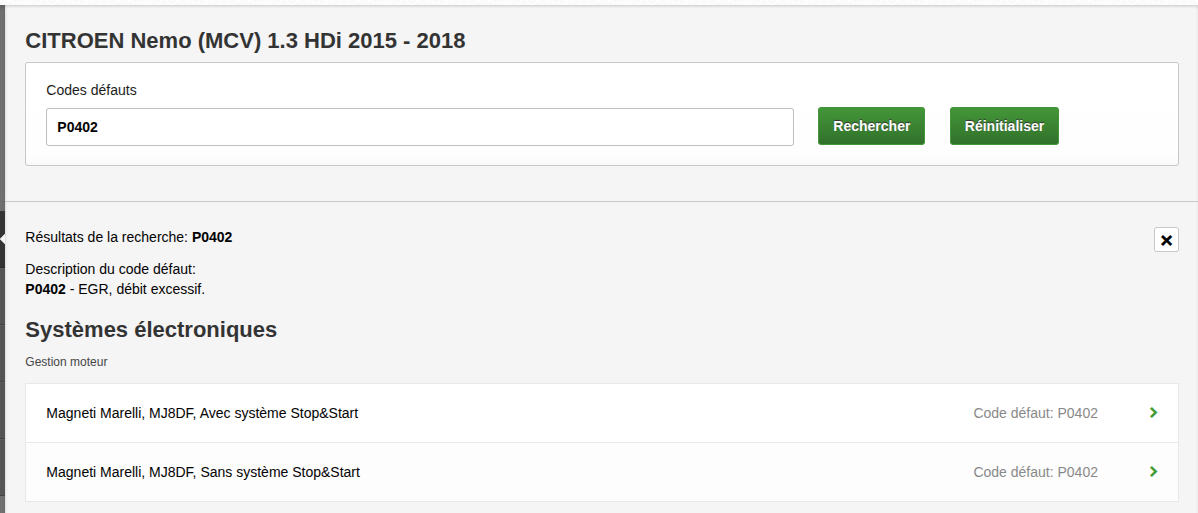The height and width of the screenshot is (513, 1198).
Task: Focus the Codes défauts input field
Action: (420, 127)
